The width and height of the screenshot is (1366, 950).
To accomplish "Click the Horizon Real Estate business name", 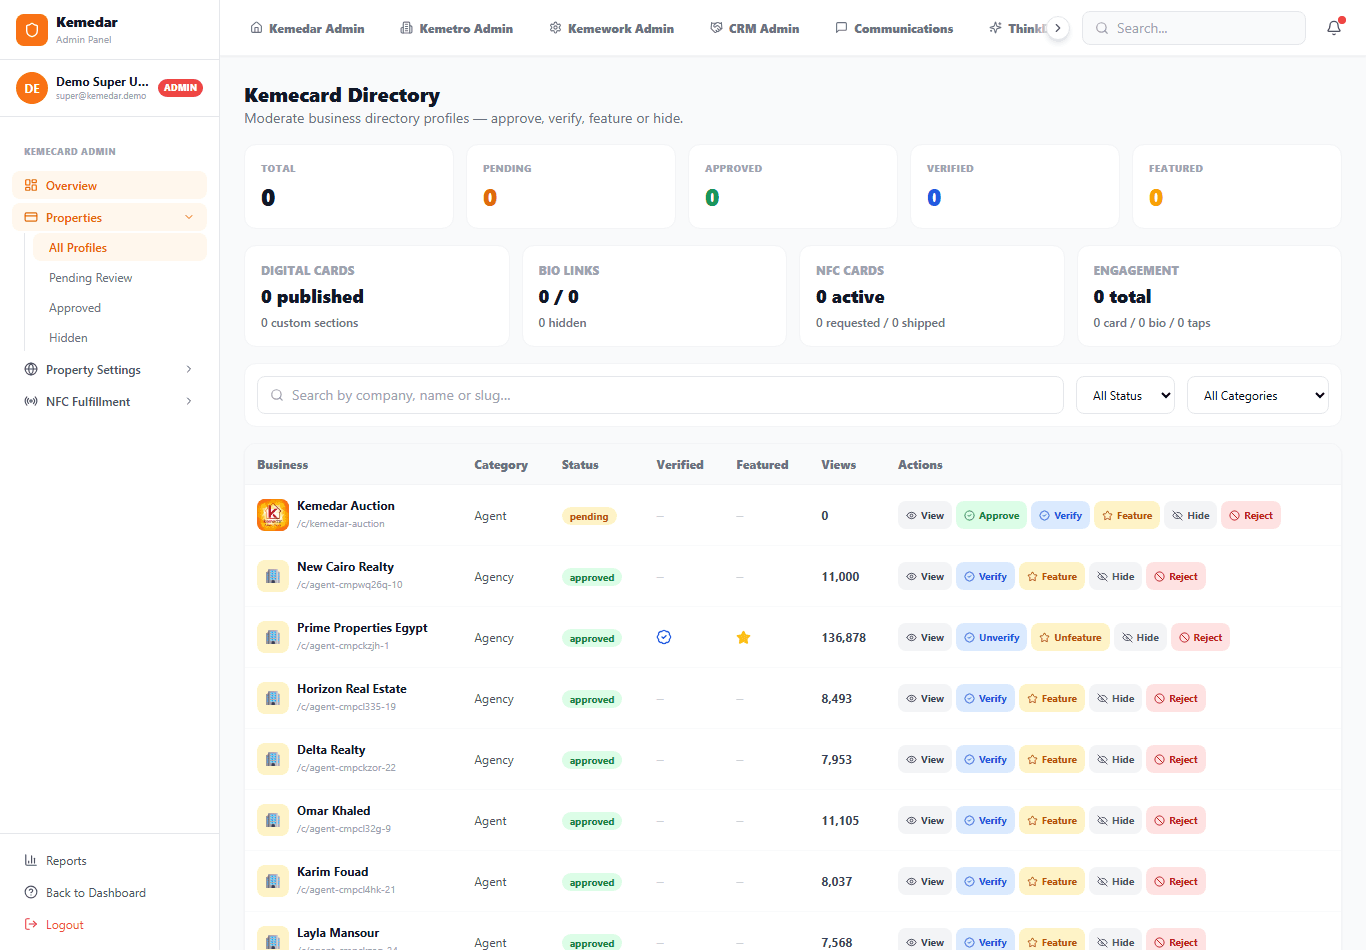I will [x=352, y=689].
